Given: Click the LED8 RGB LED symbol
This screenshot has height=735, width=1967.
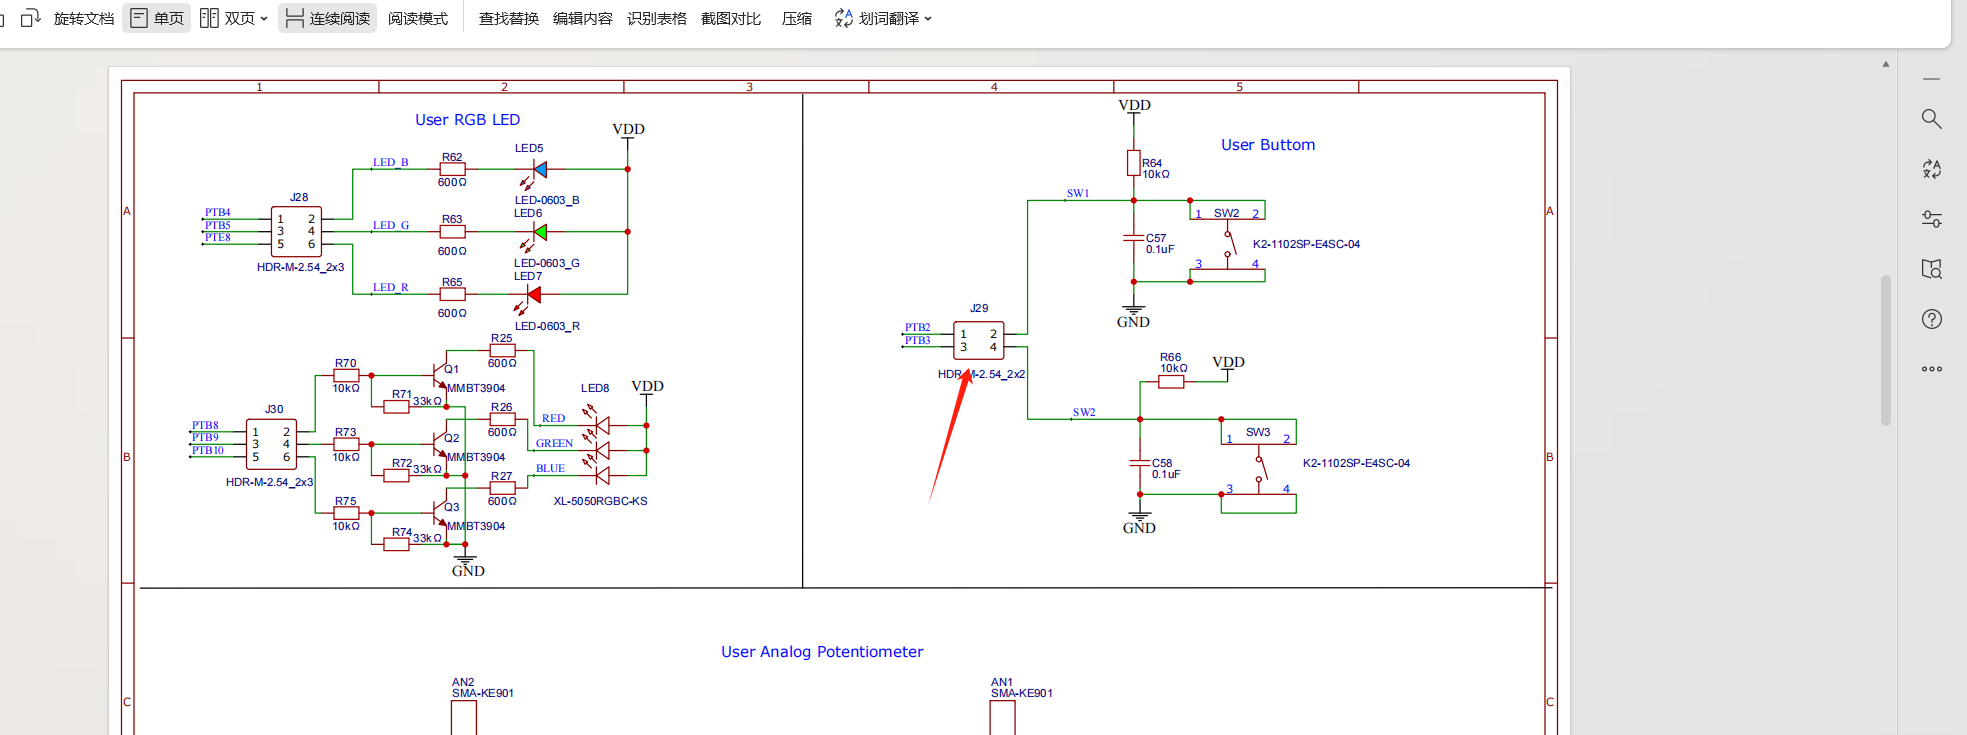Looking at the screenshot, I should tap(597, 446).
